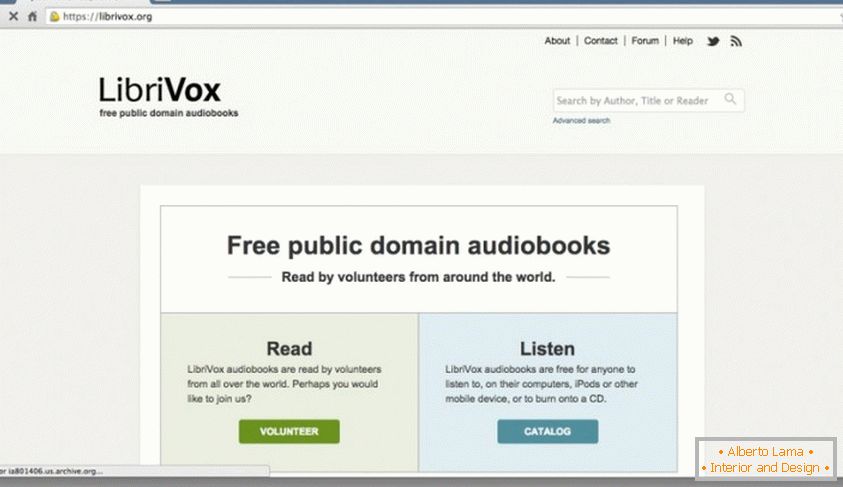The height and width of the screenshot is (487, 843).
Task: Select the Read heading
Action: [x=289, y=348]
